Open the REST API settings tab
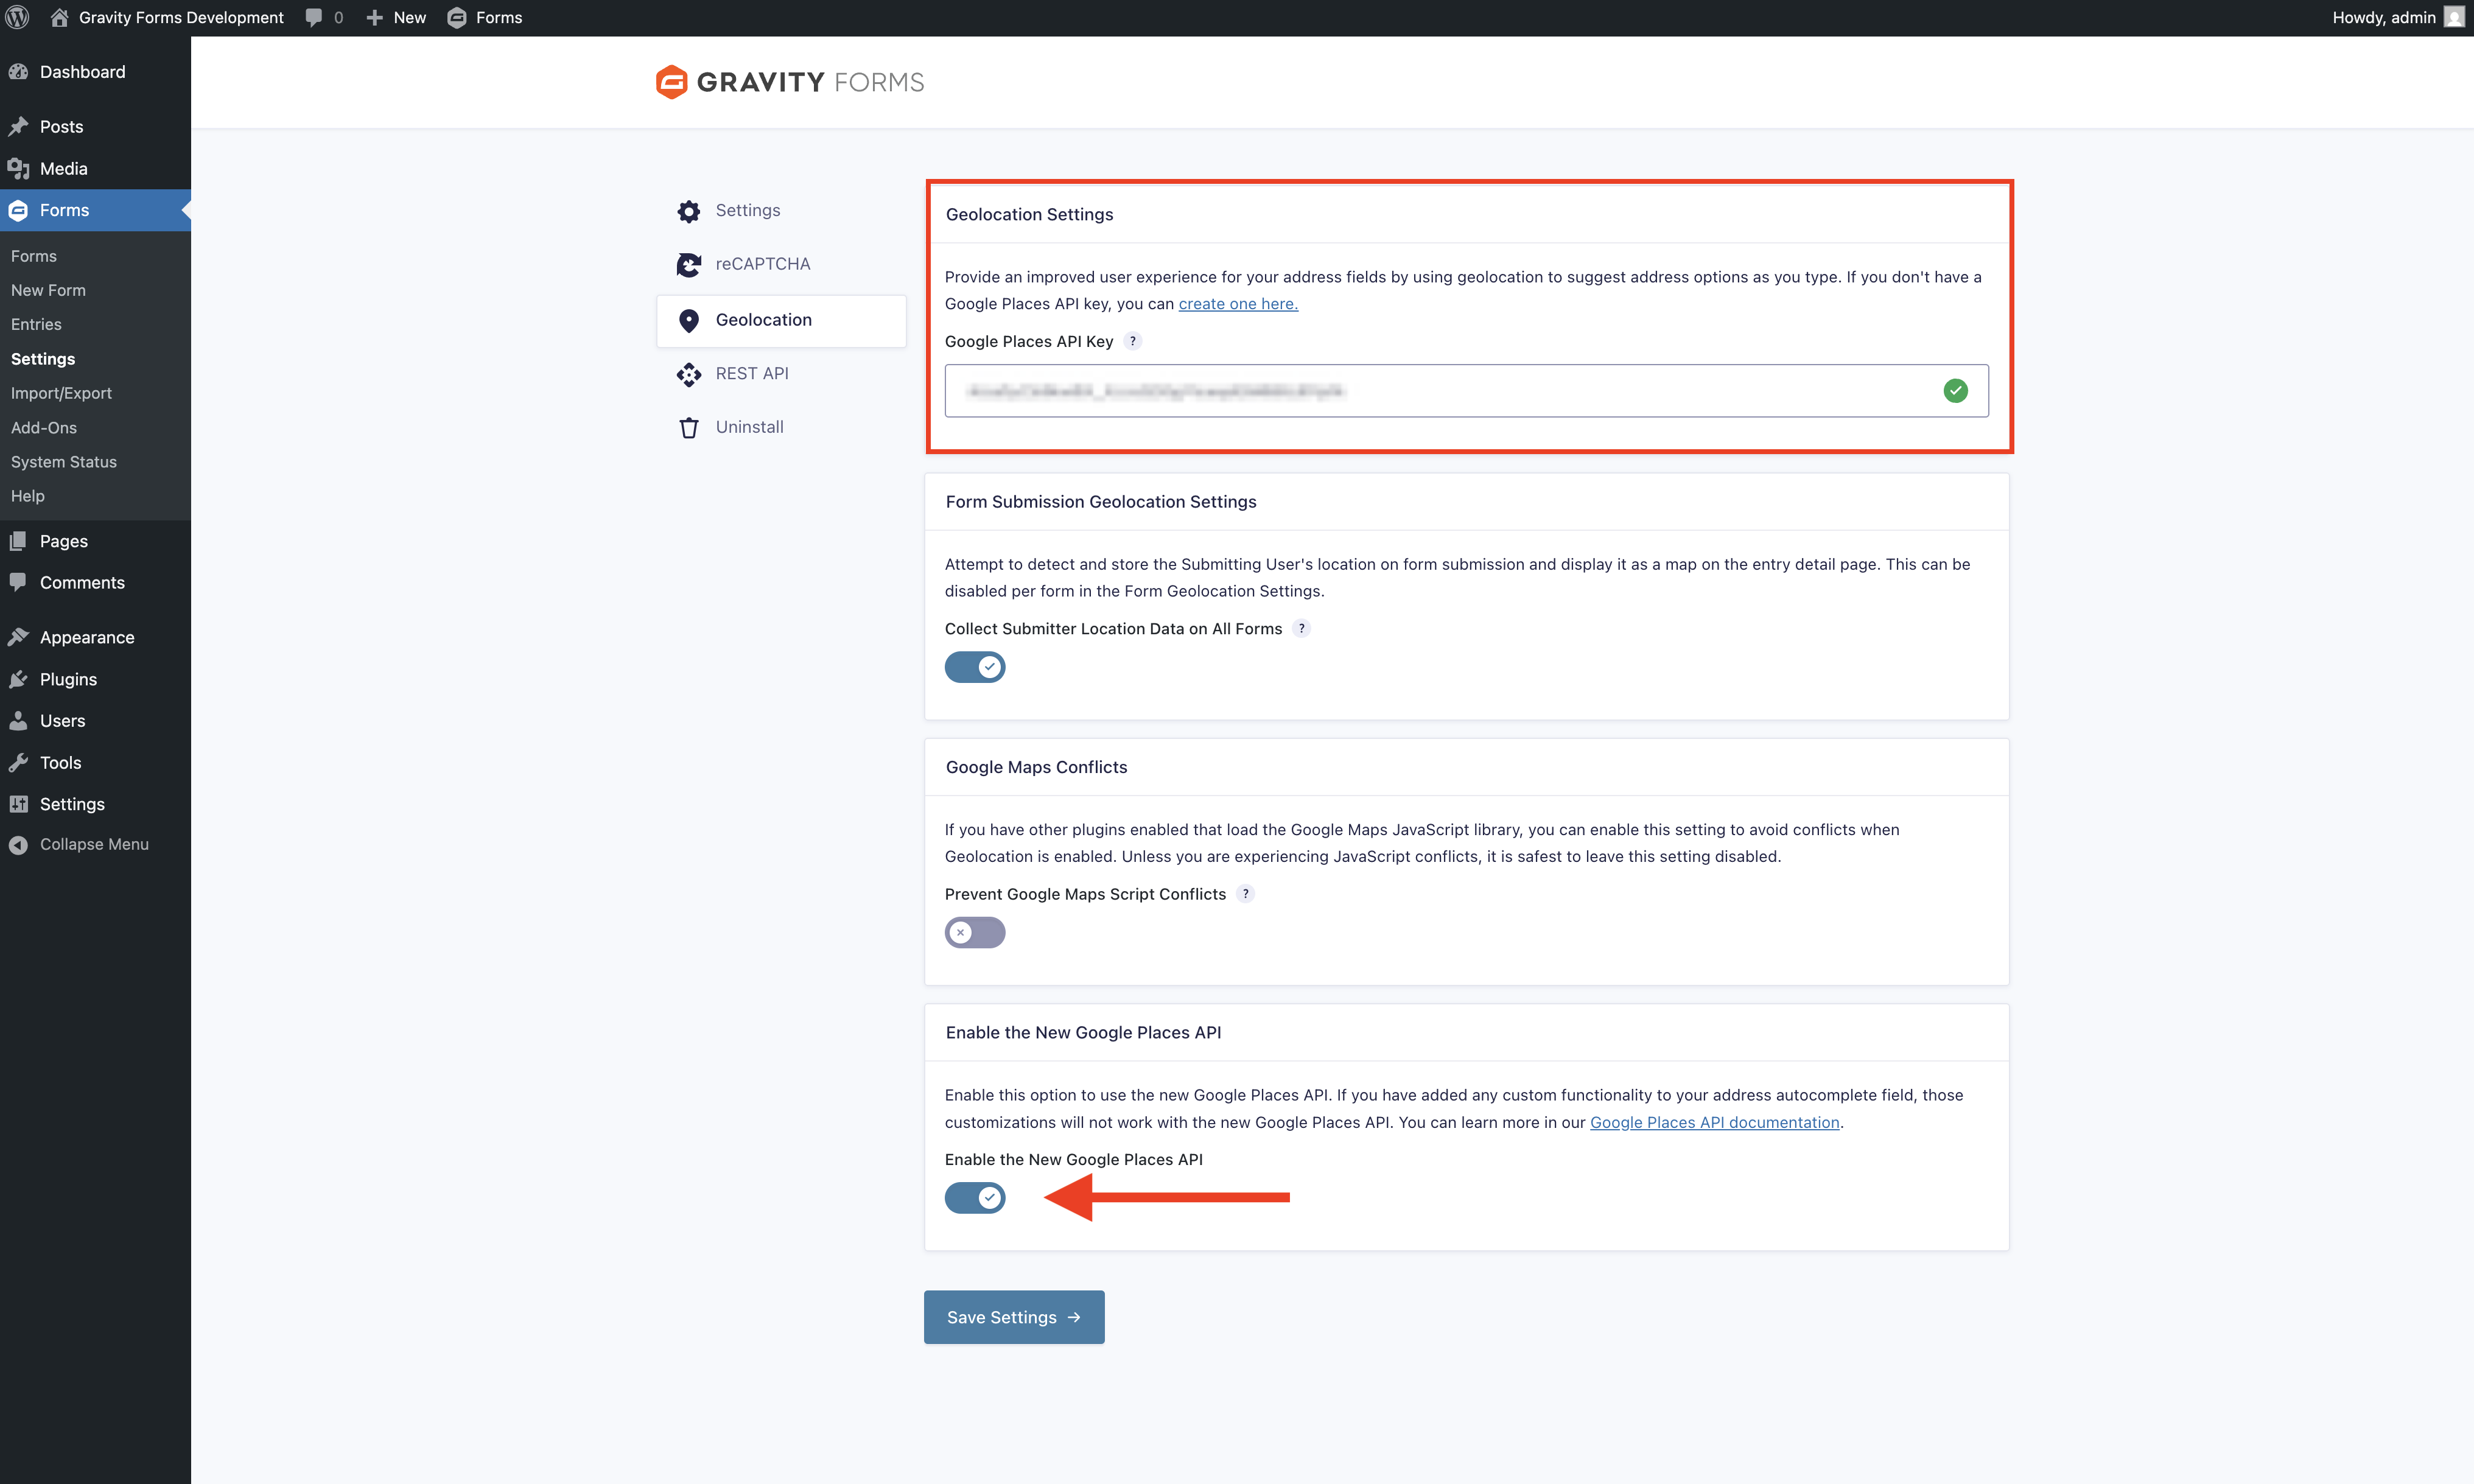The image size is (2474, 1484). coord(751,373)
